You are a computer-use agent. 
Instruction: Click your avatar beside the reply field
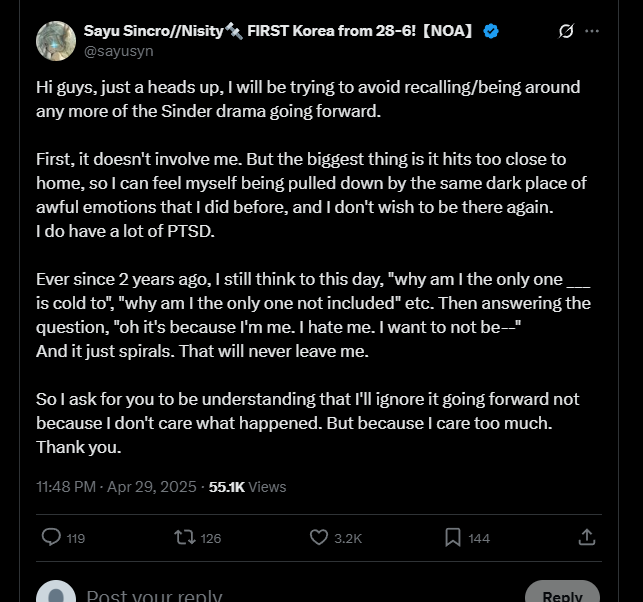pos(56,594)
